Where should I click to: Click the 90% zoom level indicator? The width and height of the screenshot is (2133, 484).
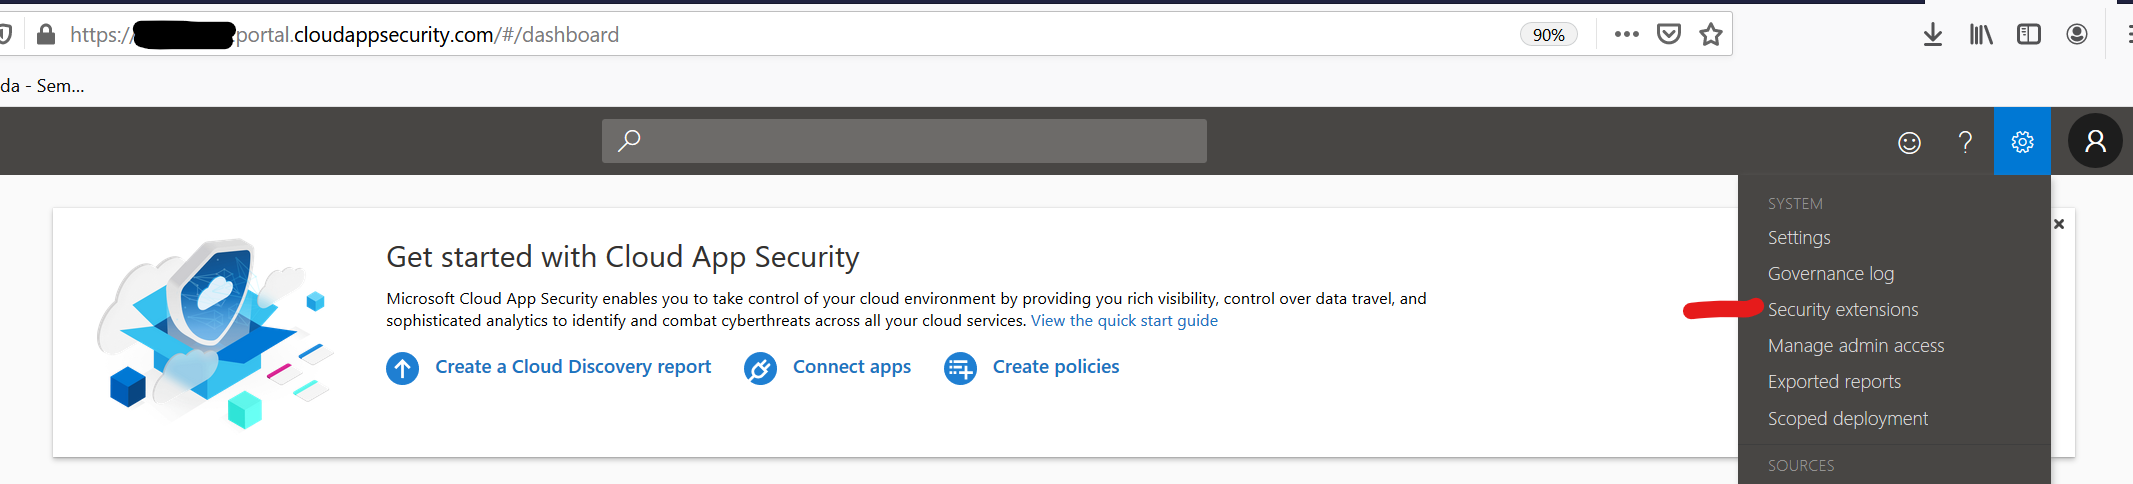click(1549, 35)
